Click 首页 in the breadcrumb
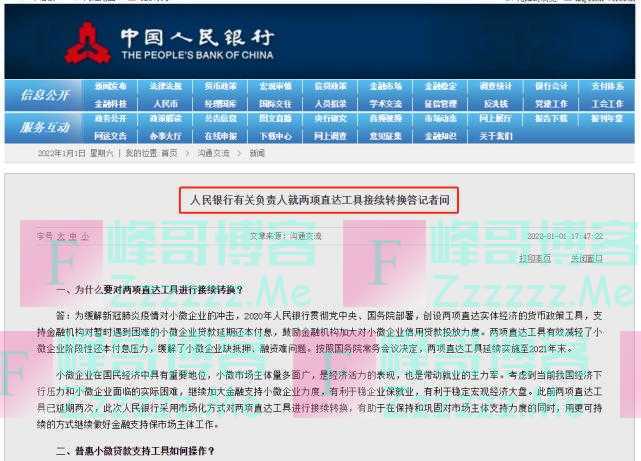The width and height of the screenshot is (641, 461). pos(169,153)
